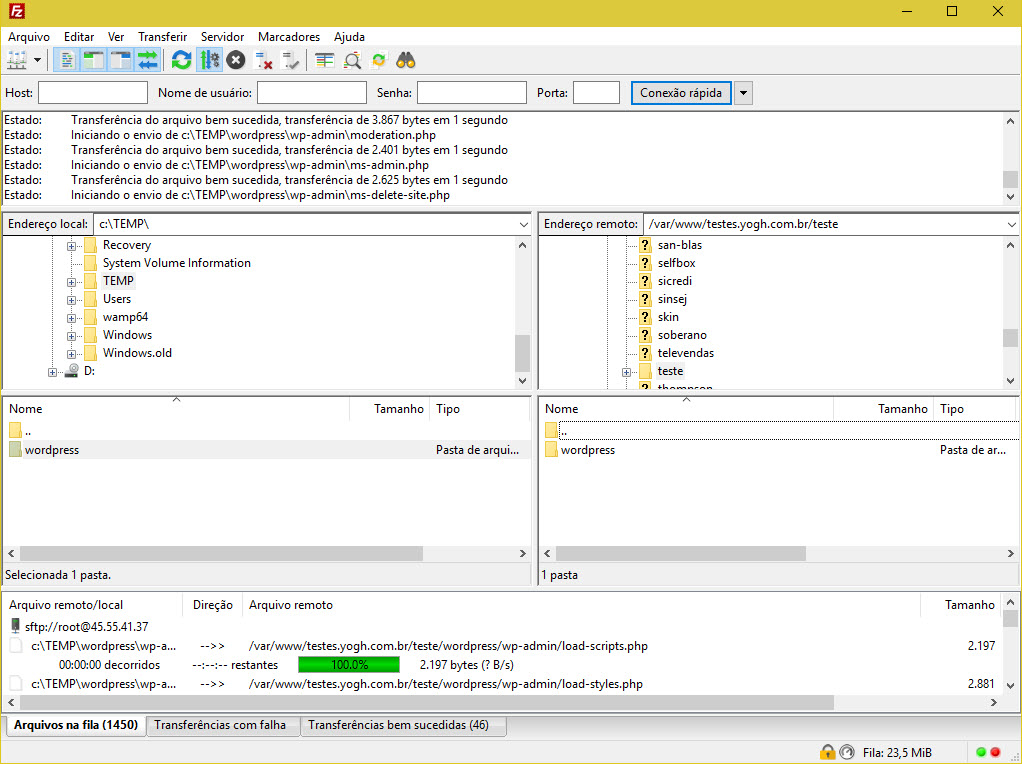Expand the Recovery folder node

(72, 246)
